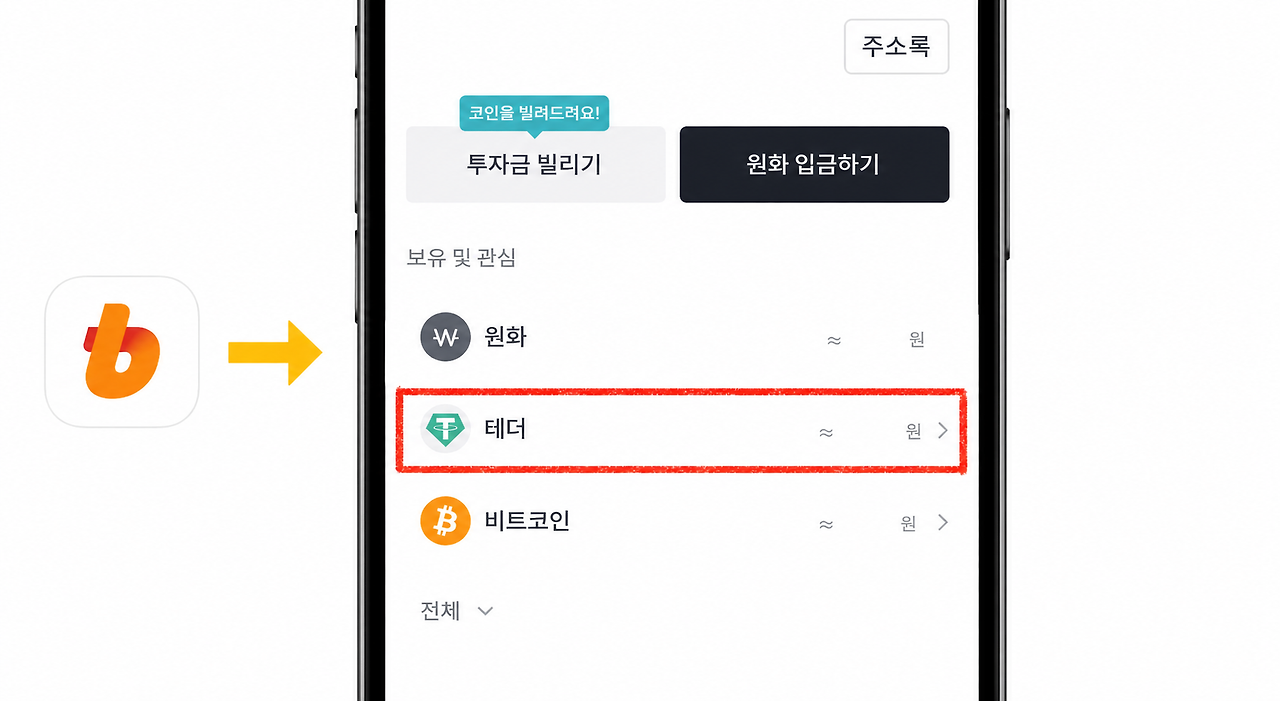Select the 비트코인 asset label
1280x701 pixels.
pos(527,521)
